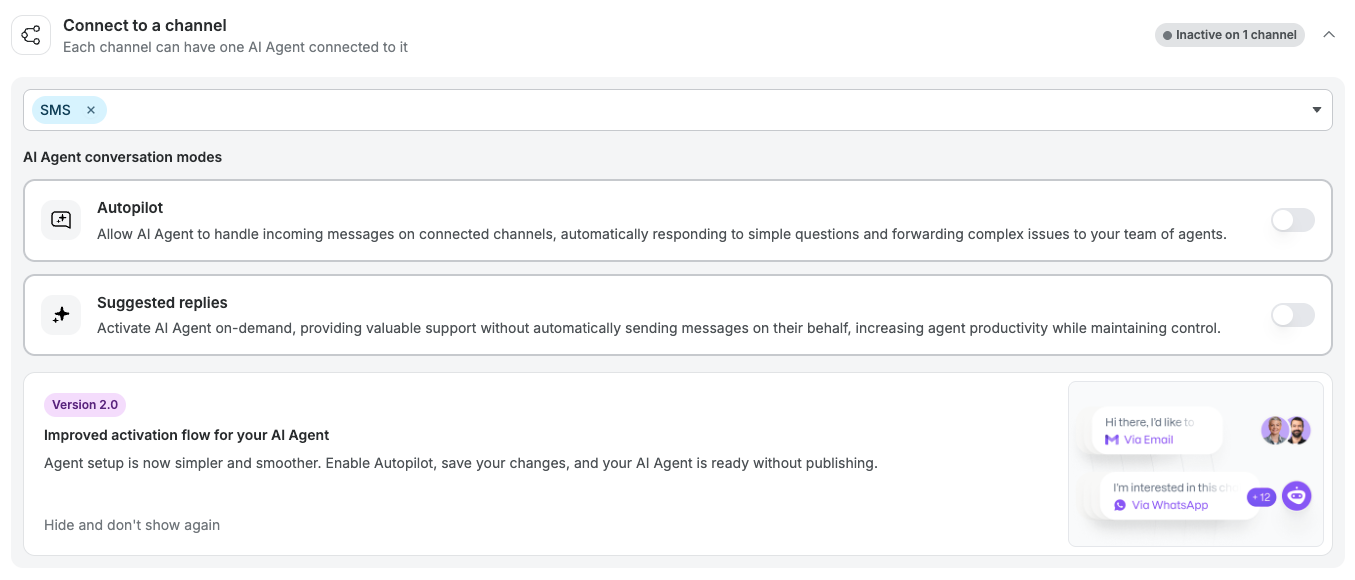
Task: Collapse the Connect to a channel section
Action: [x=1329, y=35]
